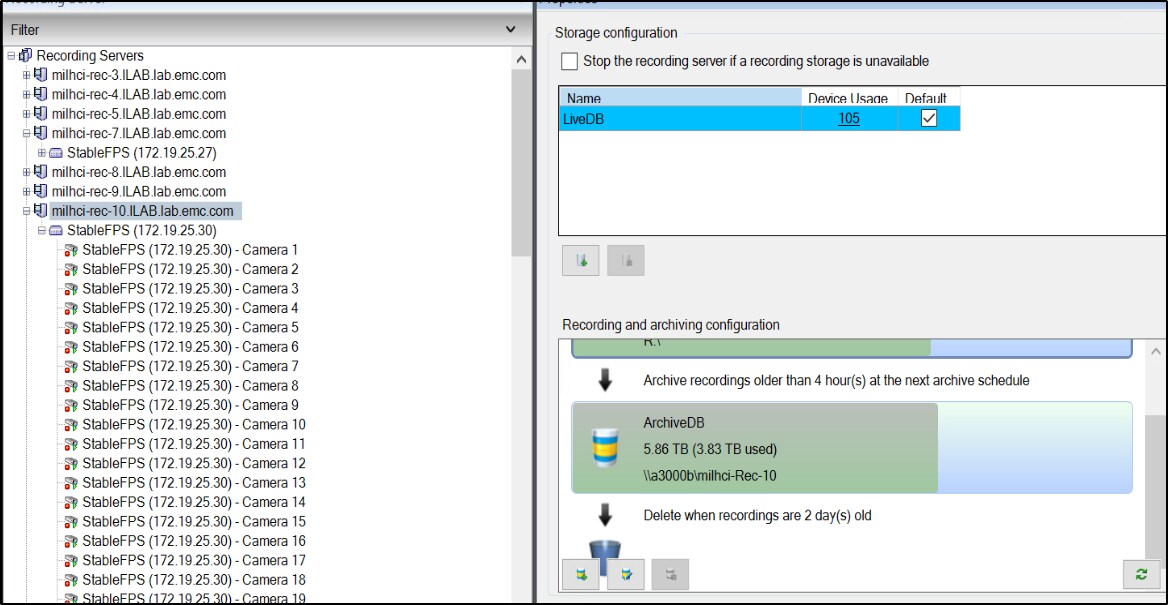1168x605 pixels.
Task: Click the add archive icon button
Action: click(x=581, y=574)
